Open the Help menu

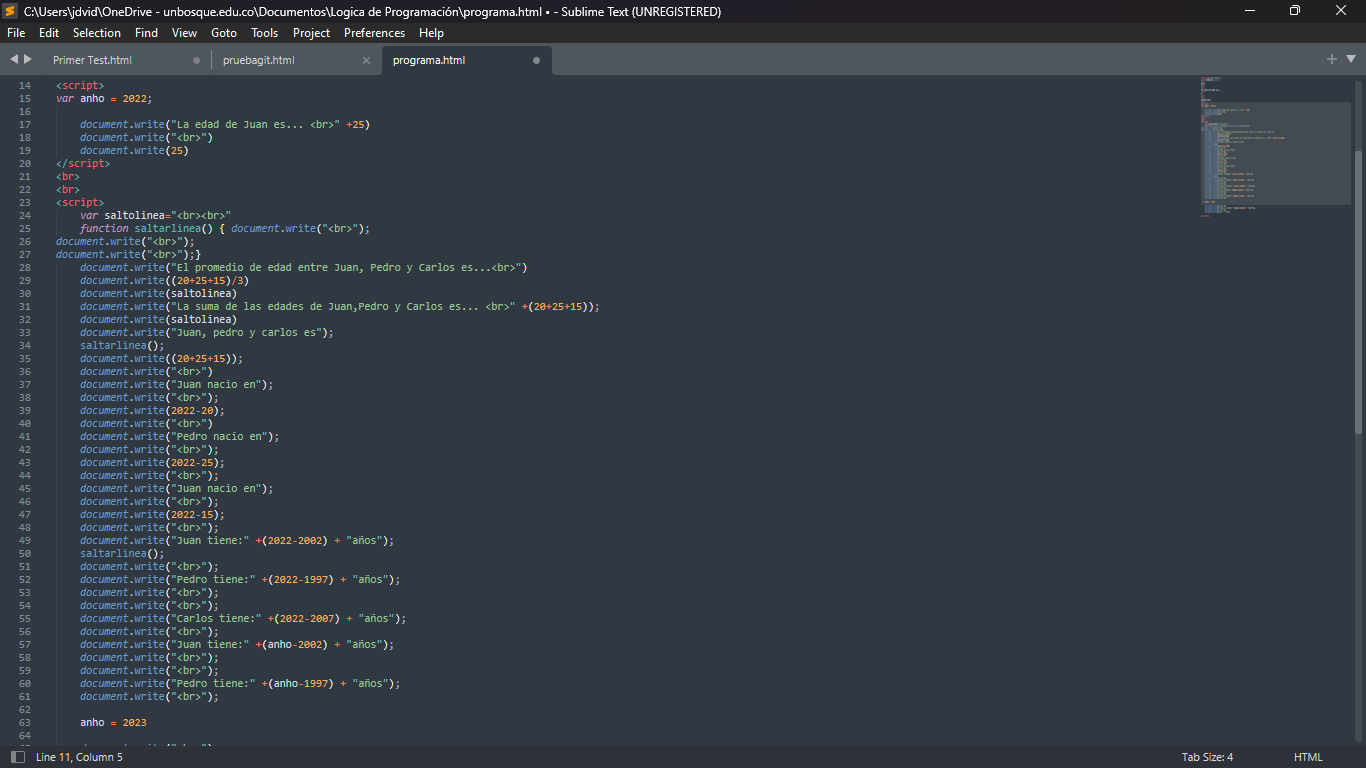click(431, 33)
